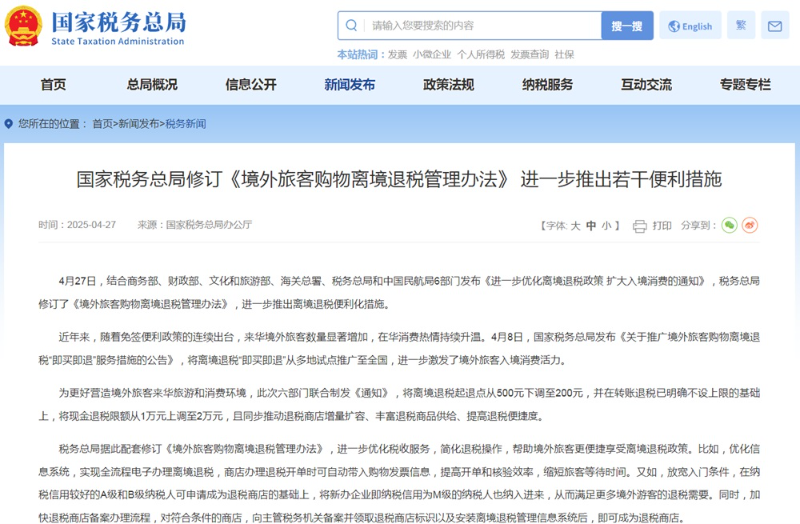Screen dimensions: 800x524
Task: Open the 首页 navigation menu
Action: point(53,85)
